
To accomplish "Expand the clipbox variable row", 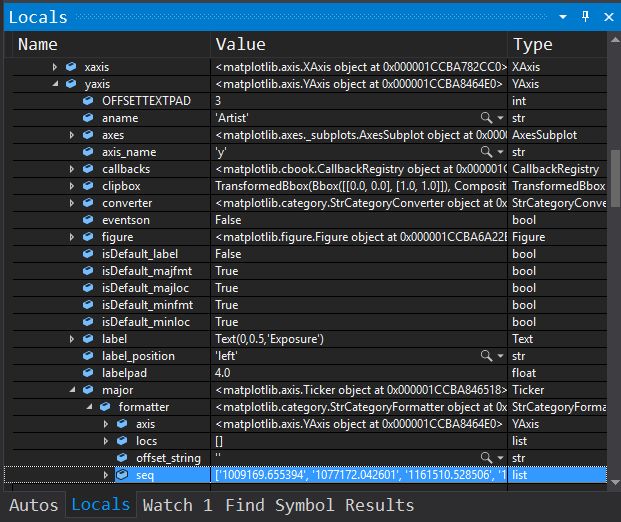I will click(x=72, y=186).
